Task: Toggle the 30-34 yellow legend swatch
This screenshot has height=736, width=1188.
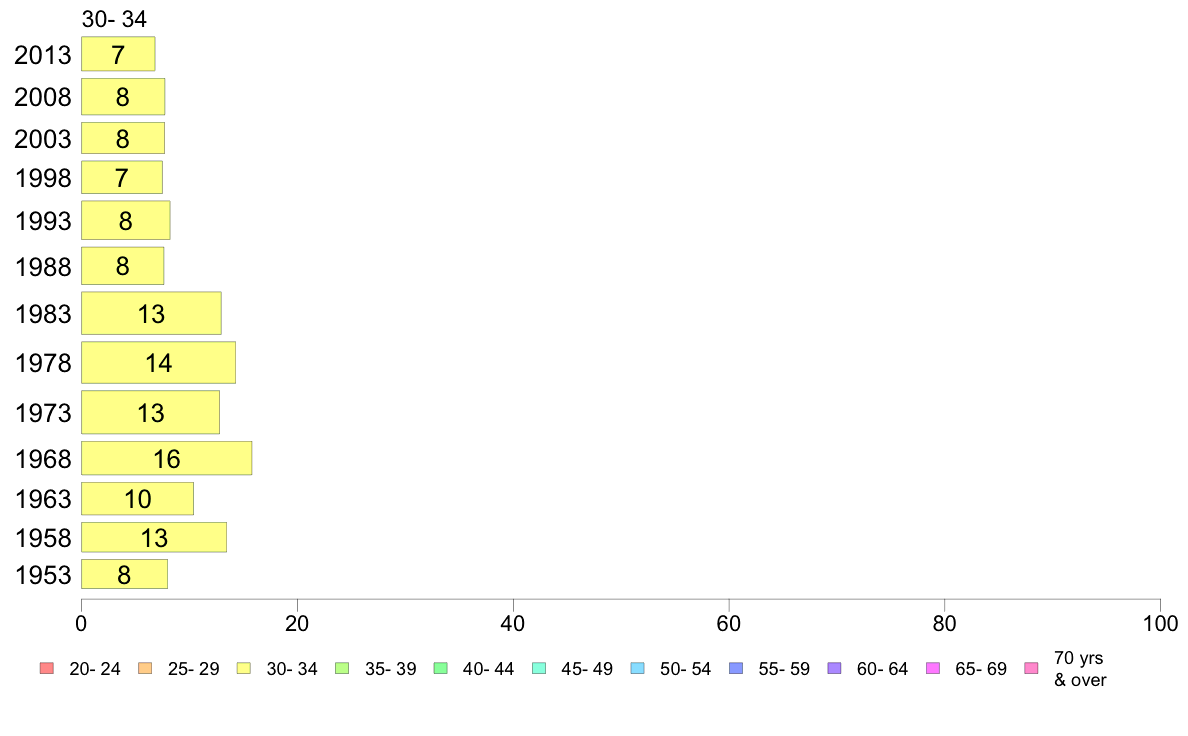Action: 244,668
